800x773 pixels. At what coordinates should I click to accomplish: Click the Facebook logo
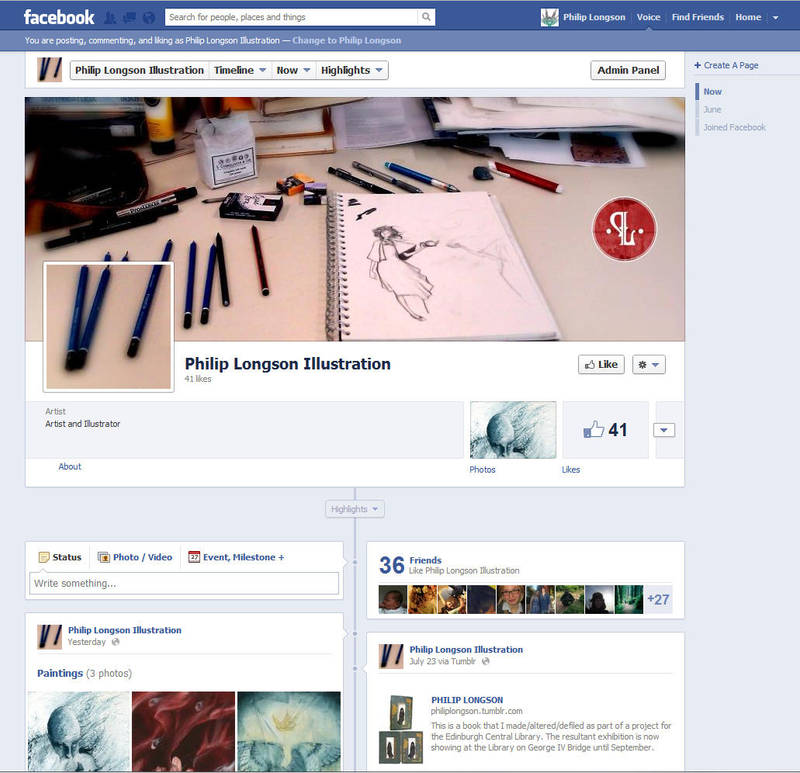(x=59, y=17)
